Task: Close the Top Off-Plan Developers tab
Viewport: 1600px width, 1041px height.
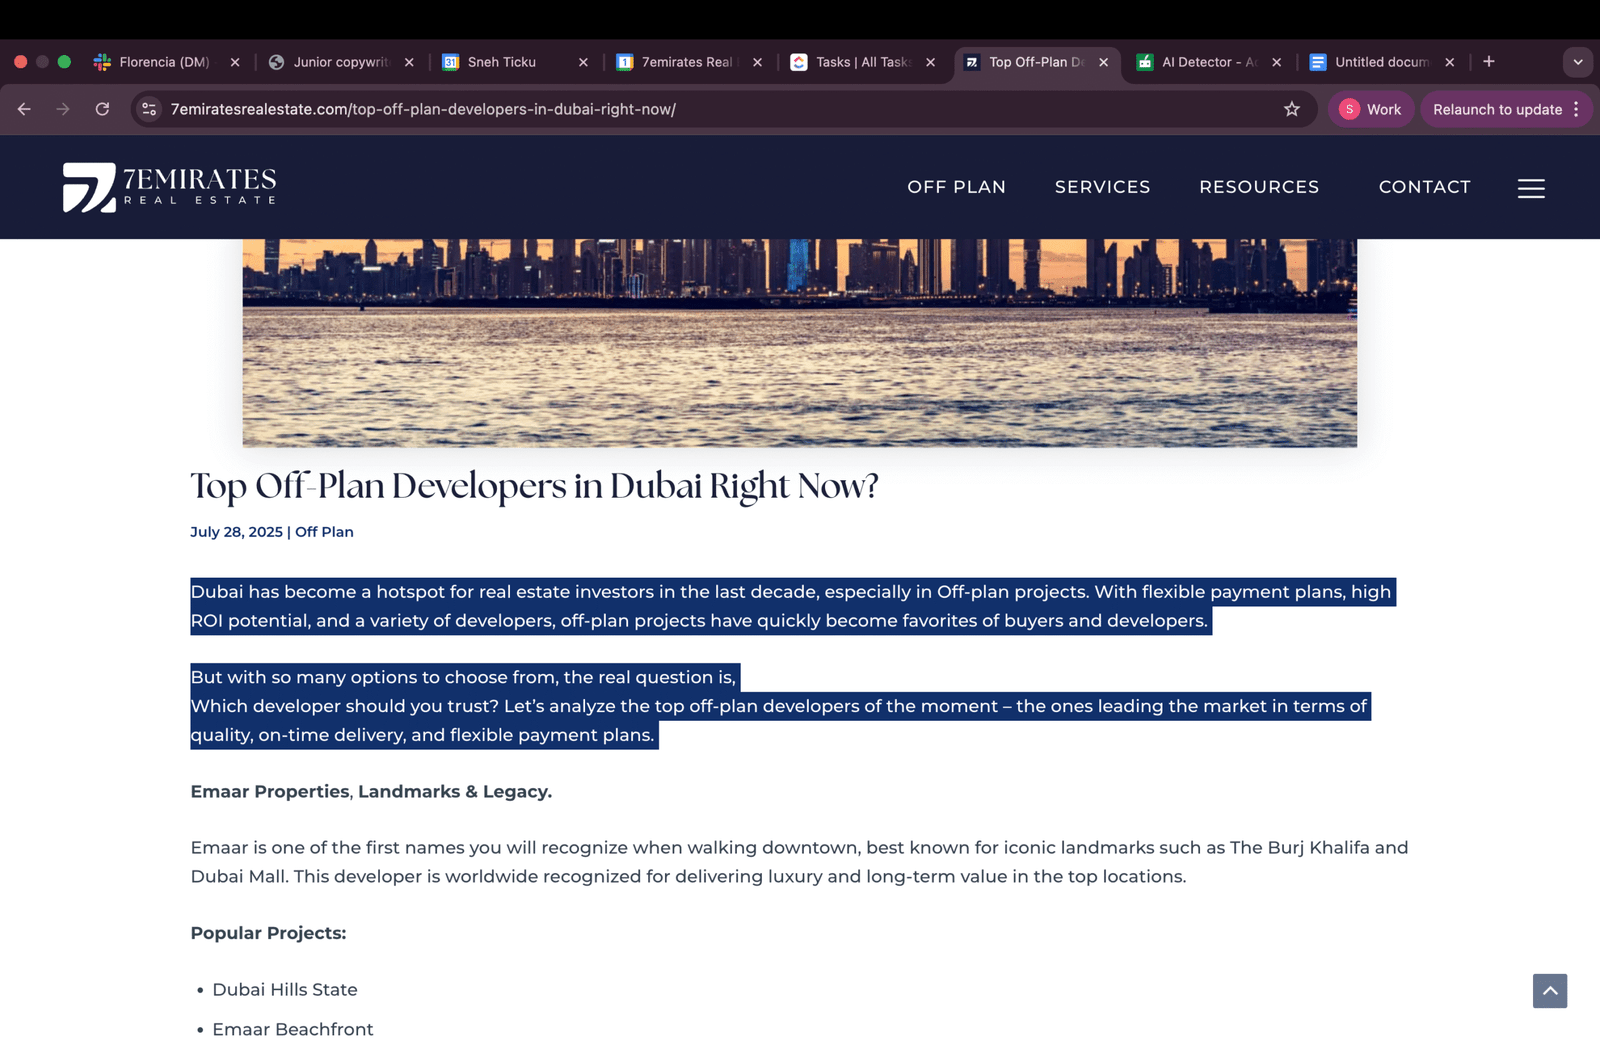Action: click(x=1104, y=62)
